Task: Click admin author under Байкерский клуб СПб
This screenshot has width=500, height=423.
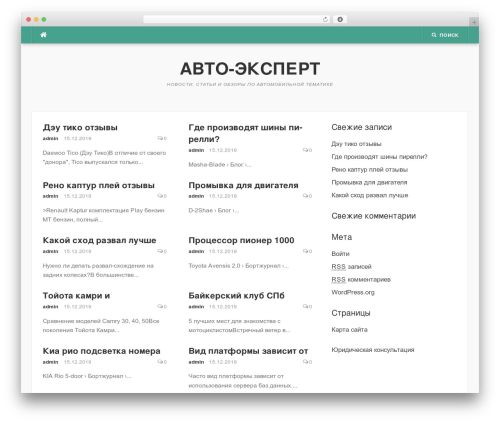Action: click(196, 307)
